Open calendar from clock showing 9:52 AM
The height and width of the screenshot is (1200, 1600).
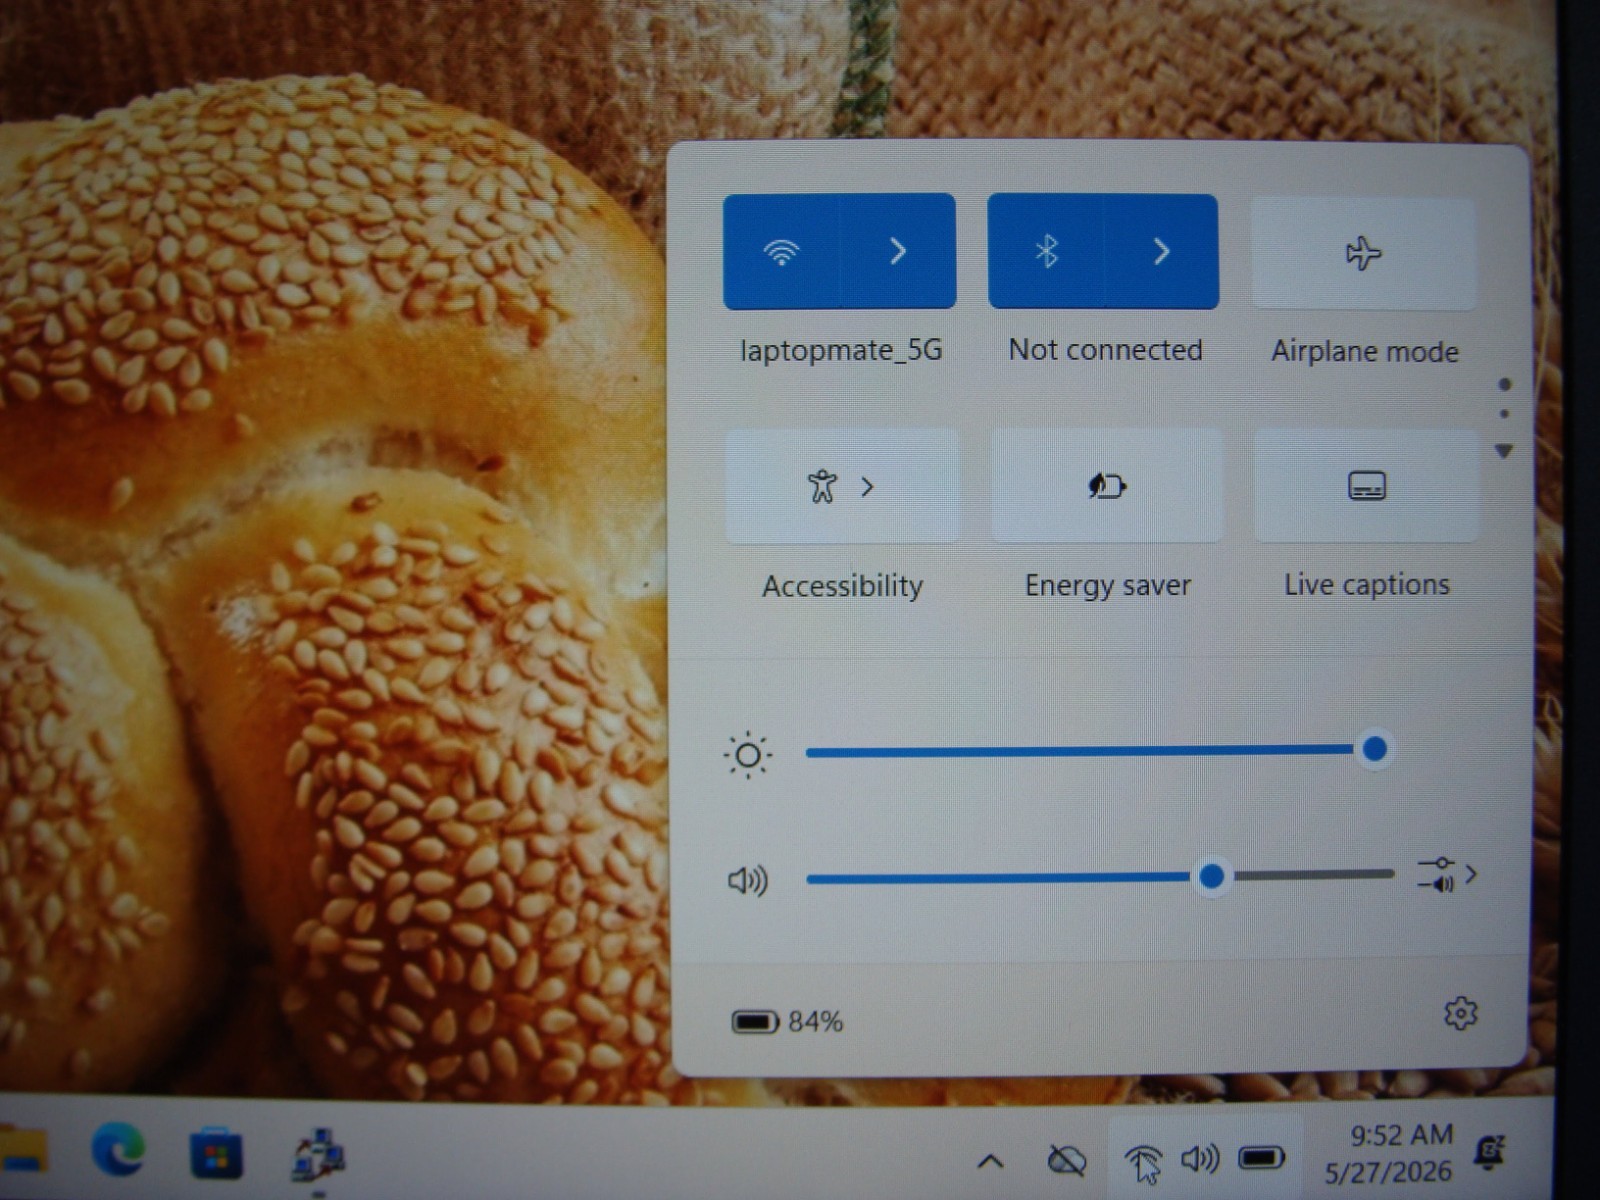pos(1388,1153)
